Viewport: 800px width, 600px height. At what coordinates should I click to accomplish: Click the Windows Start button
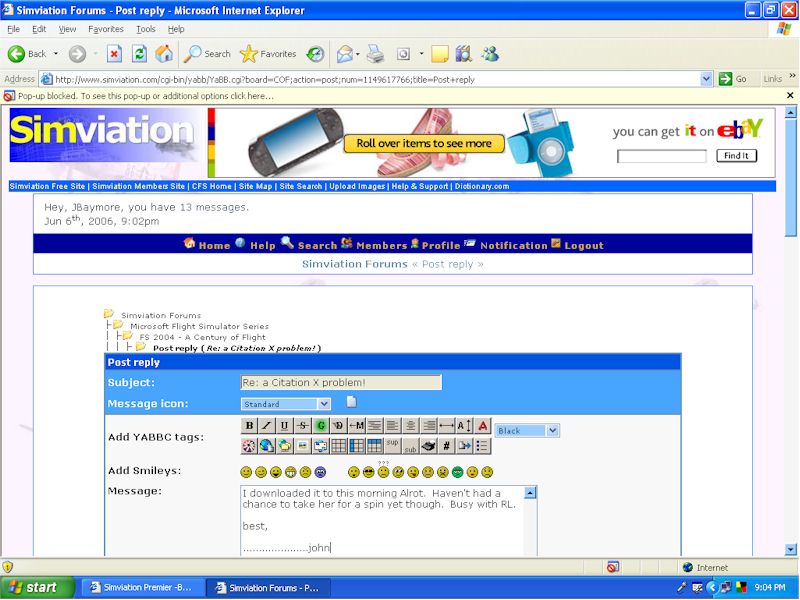pos(37,588)
